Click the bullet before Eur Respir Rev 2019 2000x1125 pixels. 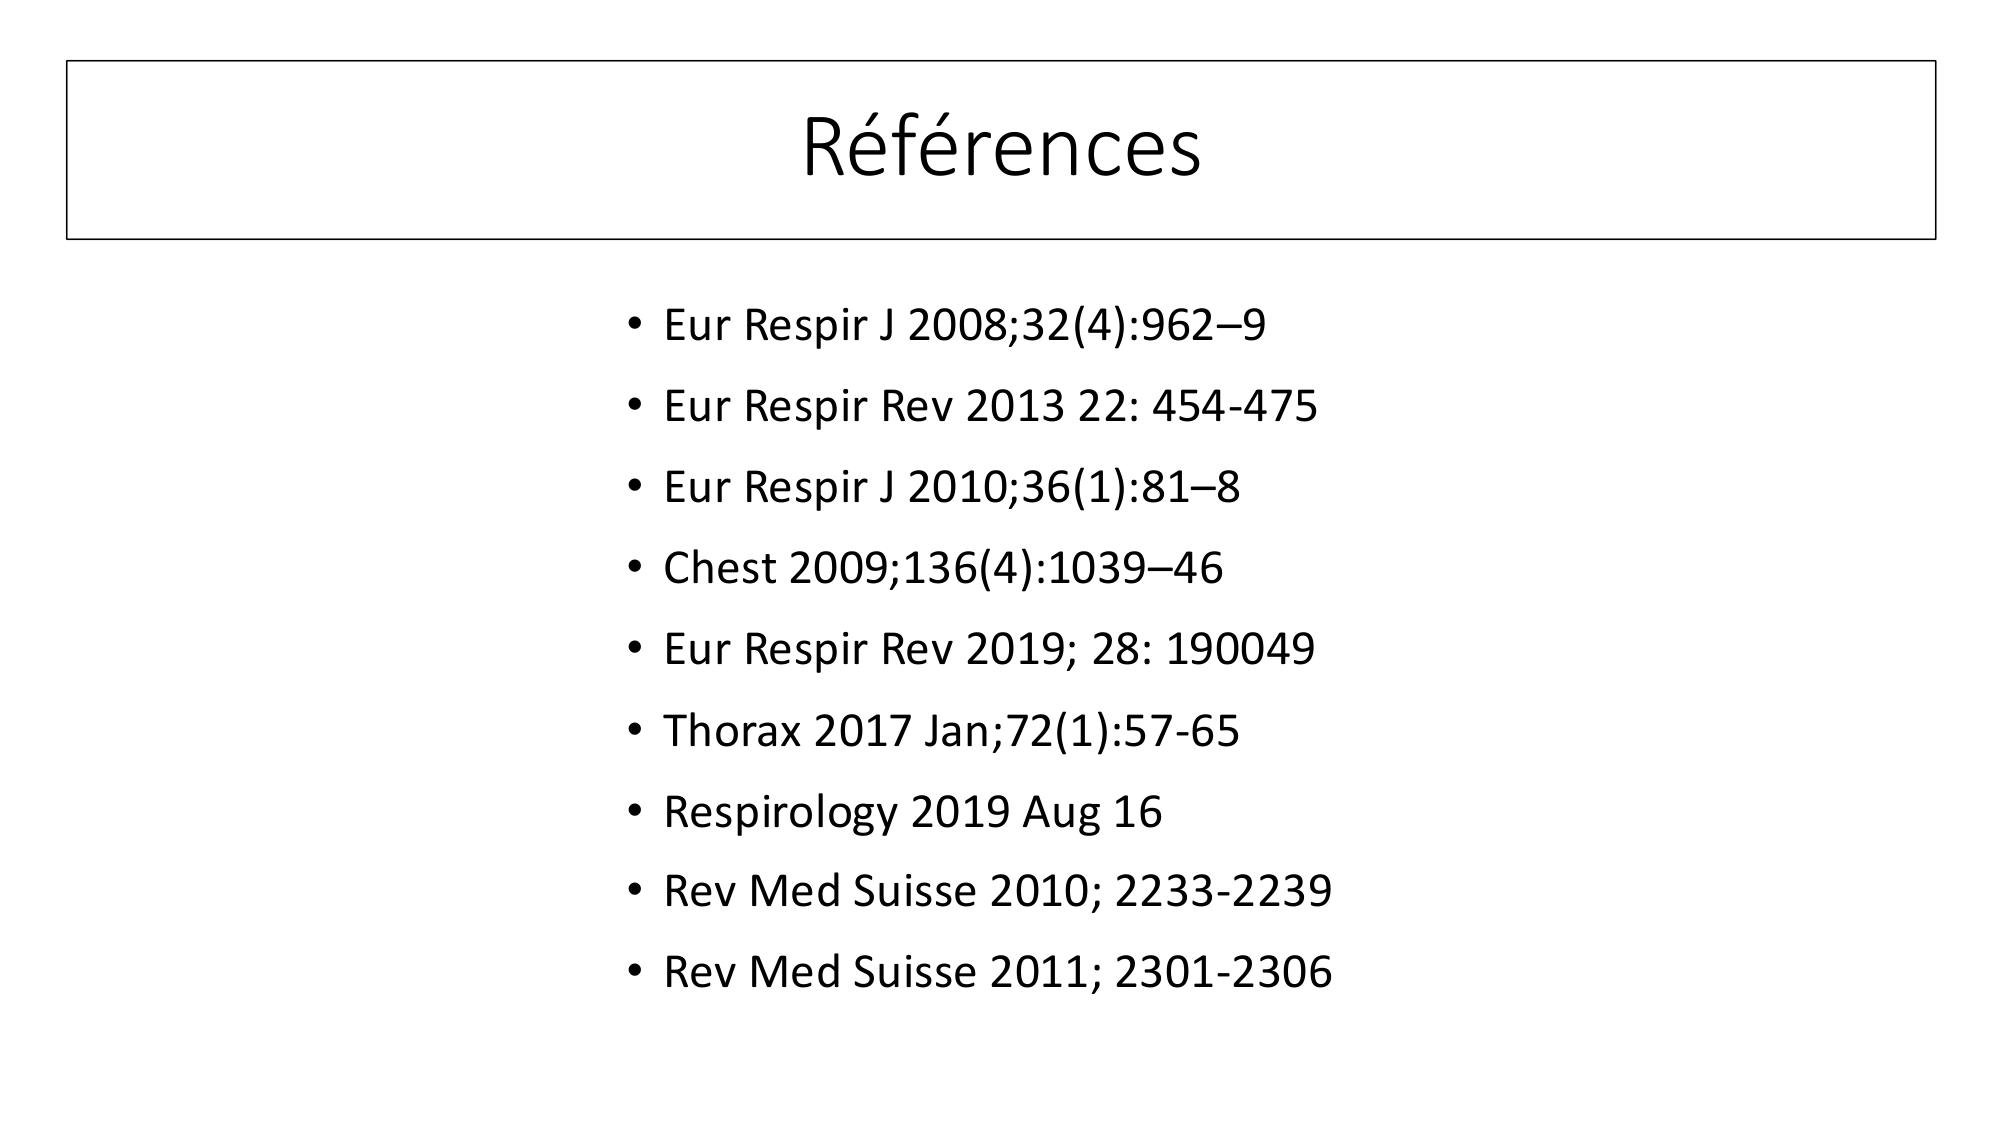point(633,648)
